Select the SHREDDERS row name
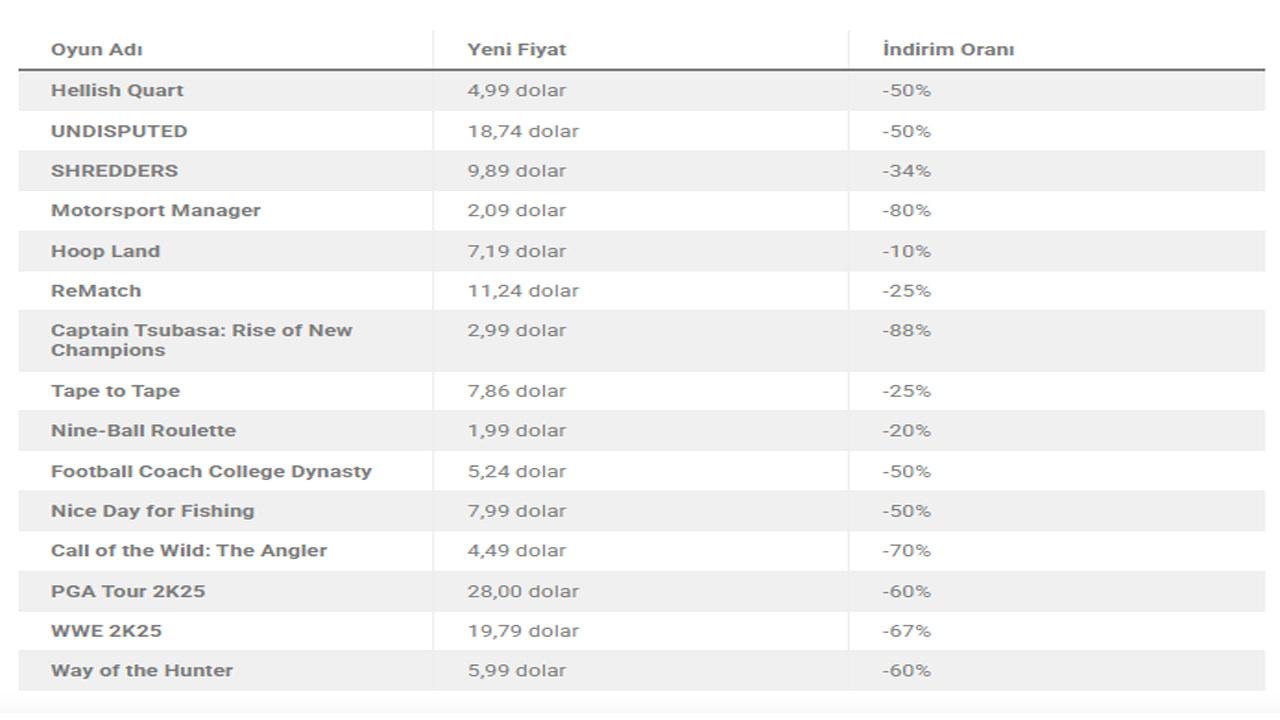Screen dimensions: 1280x720 [x=114, y=170]
